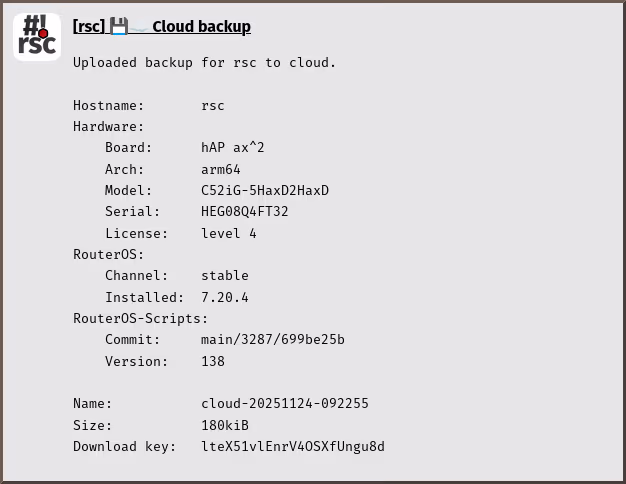Click the channel value "stable"
Viewport: 626px width, 484px height.
coord(225,275)
